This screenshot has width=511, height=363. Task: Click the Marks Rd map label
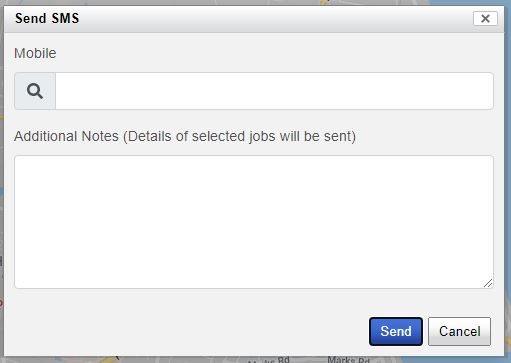pyautogui.click(x=348, y=360)
